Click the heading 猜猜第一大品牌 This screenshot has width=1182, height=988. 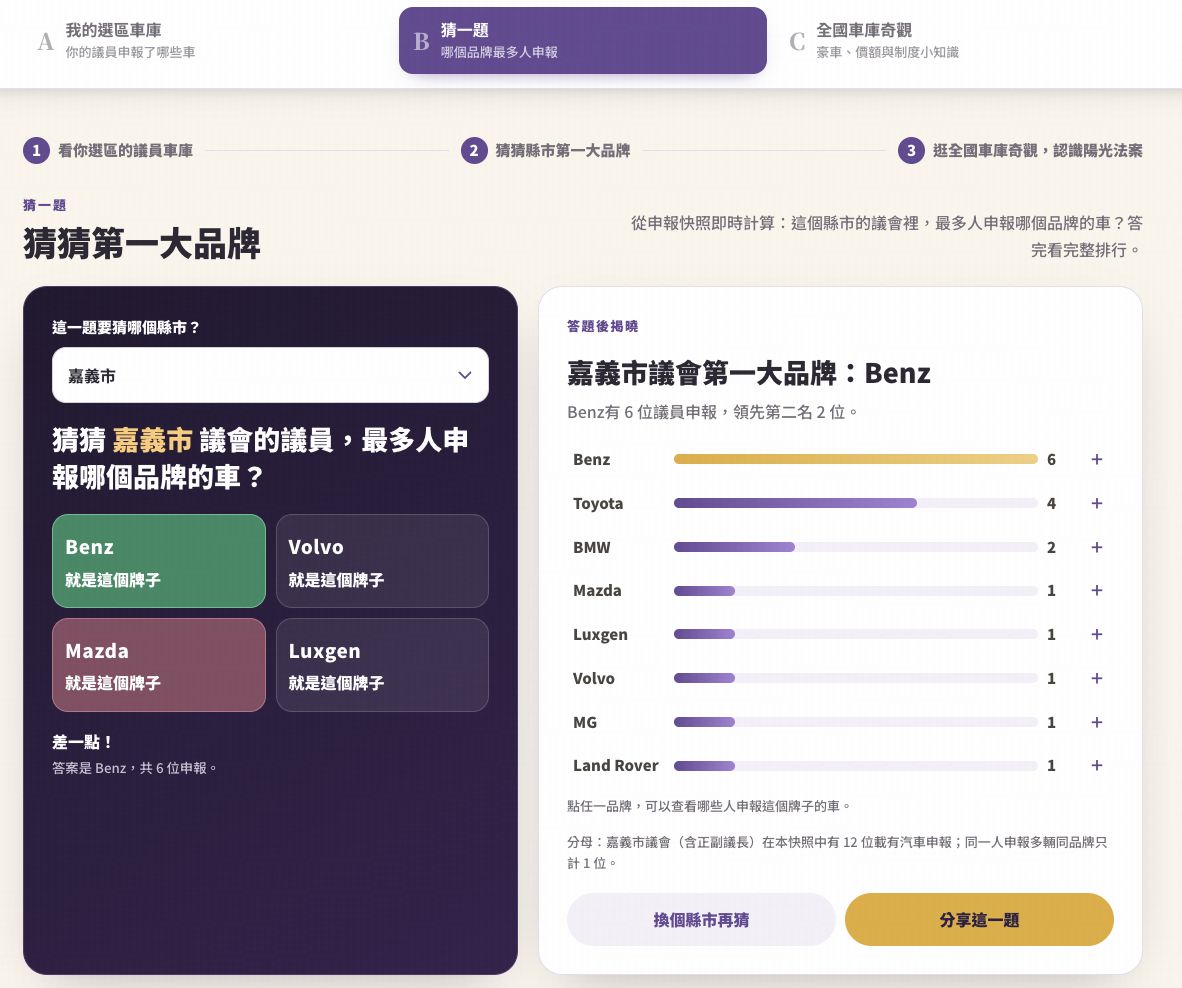[142, 243]
